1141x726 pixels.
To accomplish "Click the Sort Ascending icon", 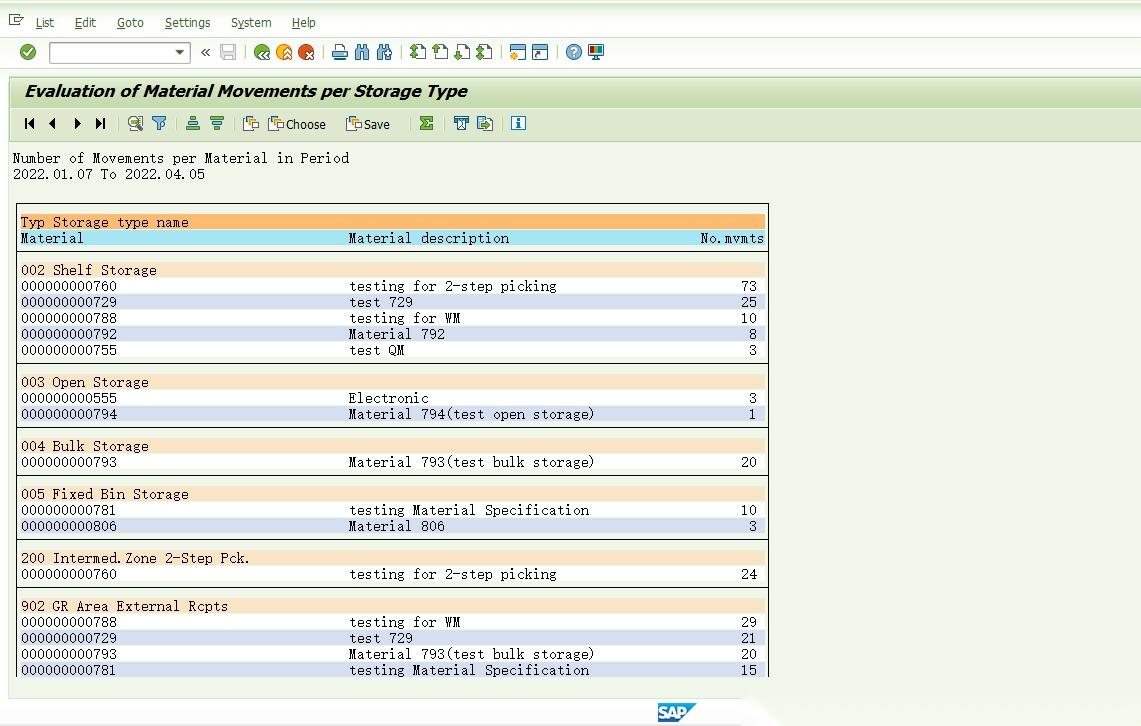I will click(x=193, y=124).
